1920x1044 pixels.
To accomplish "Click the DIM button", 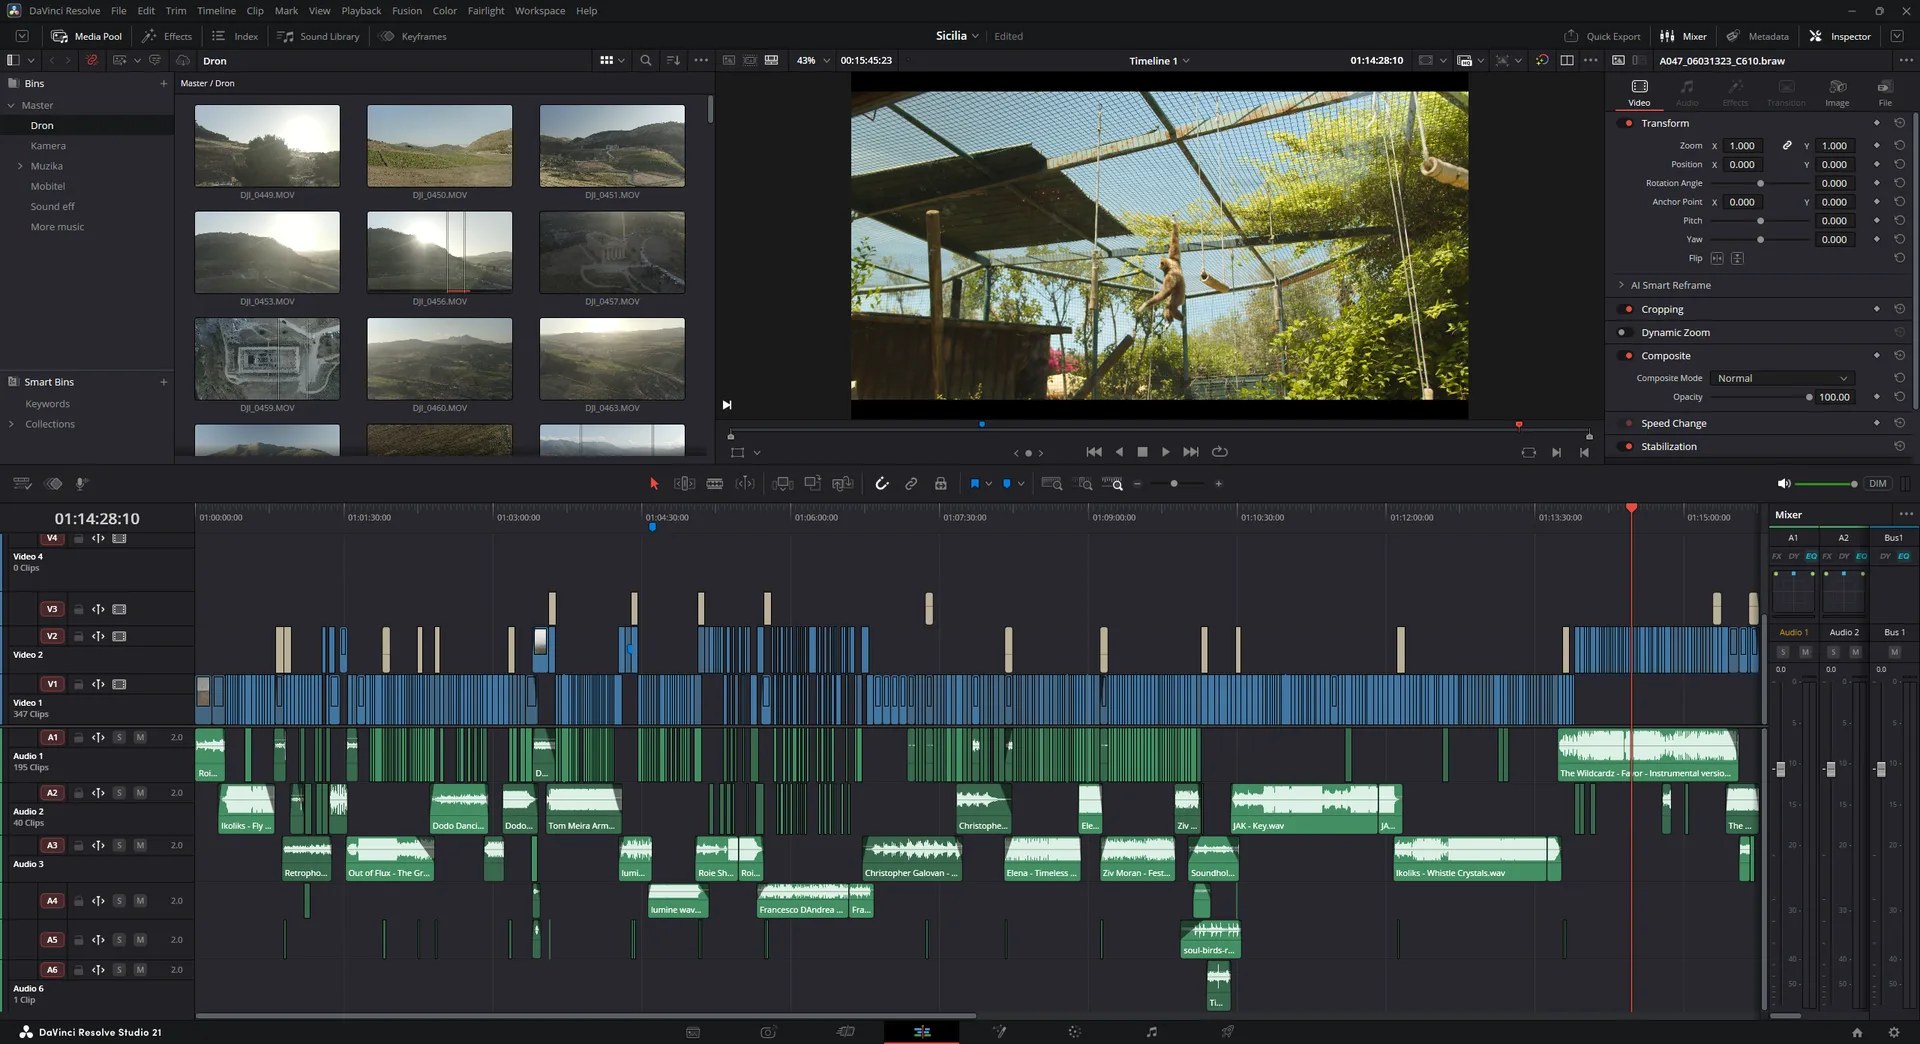I will [1878, 484].
